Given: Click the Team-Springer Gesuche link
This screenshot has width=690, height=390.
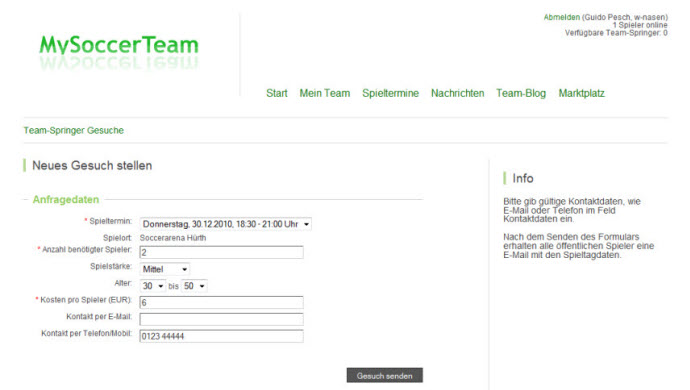Looking at the screenshot, I should pos(73,130).
